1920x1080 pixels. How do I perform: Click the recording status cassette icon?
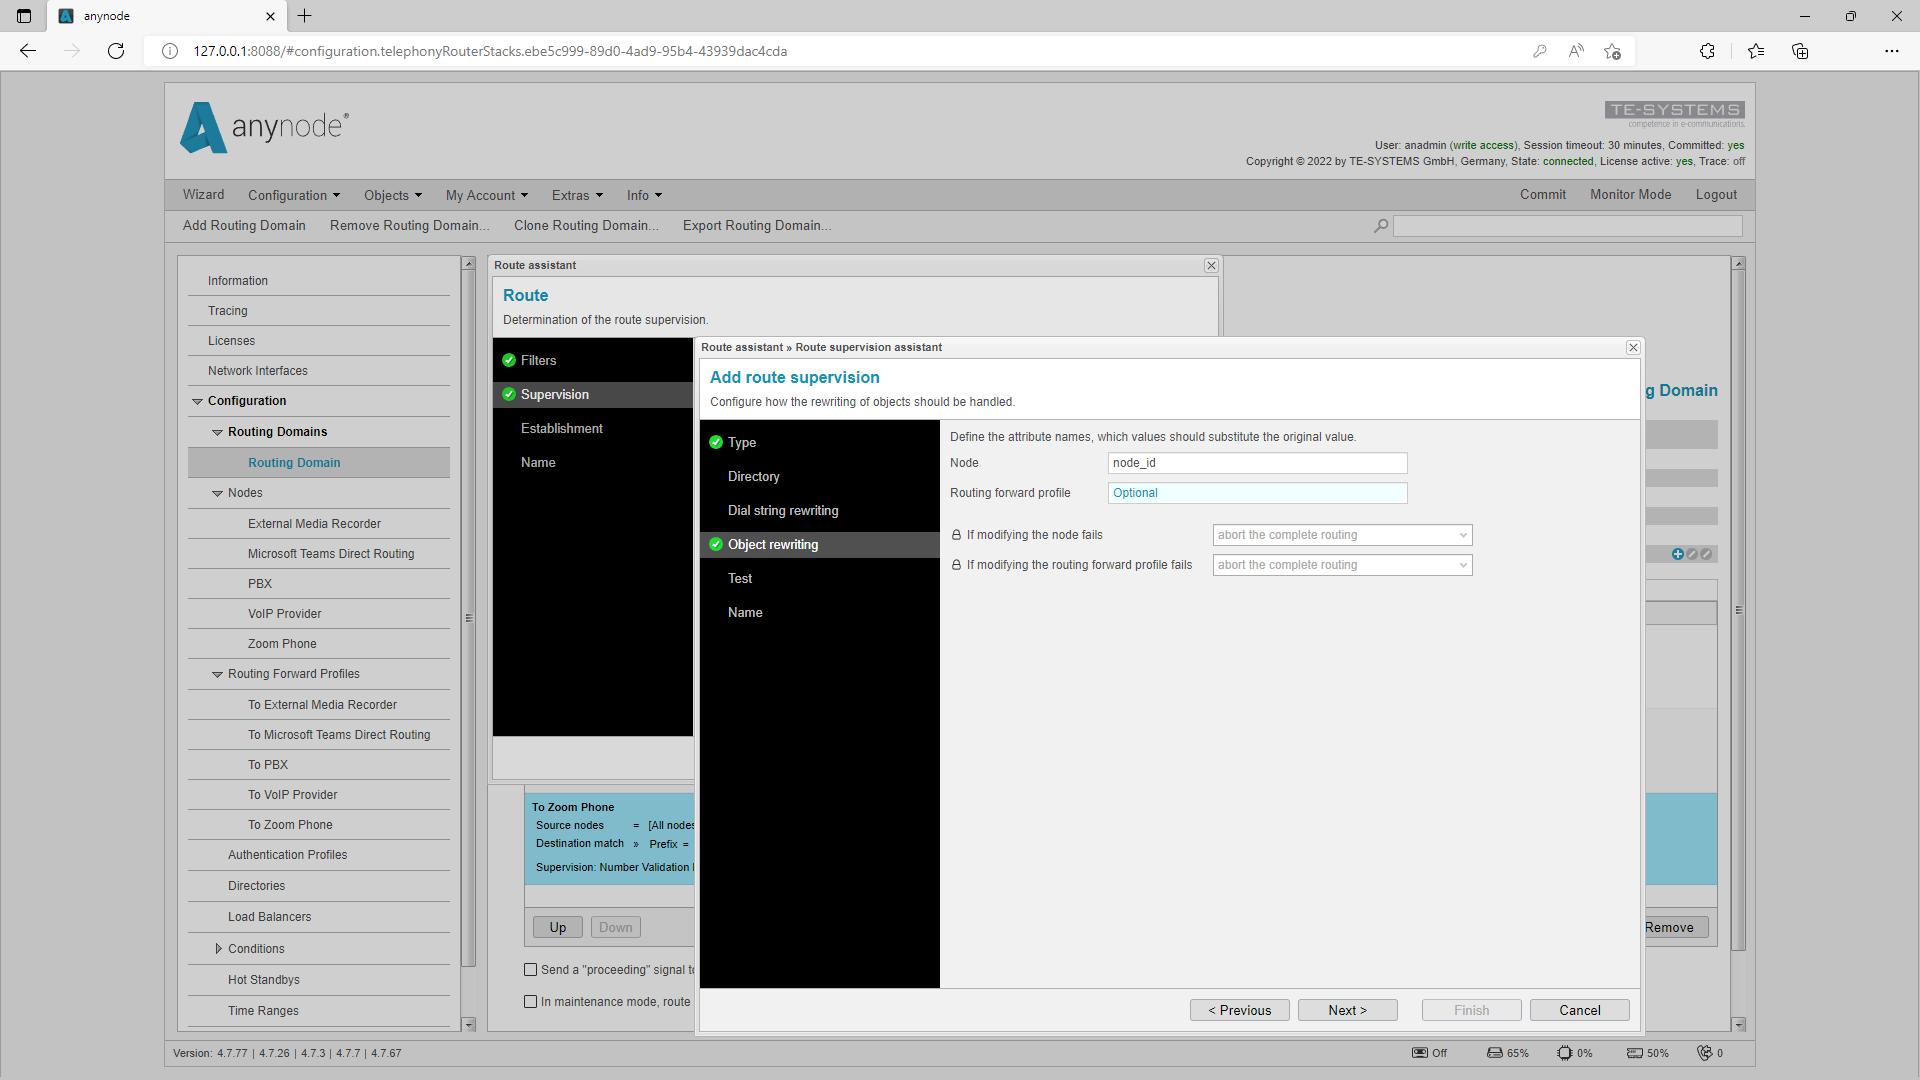1419,1053
